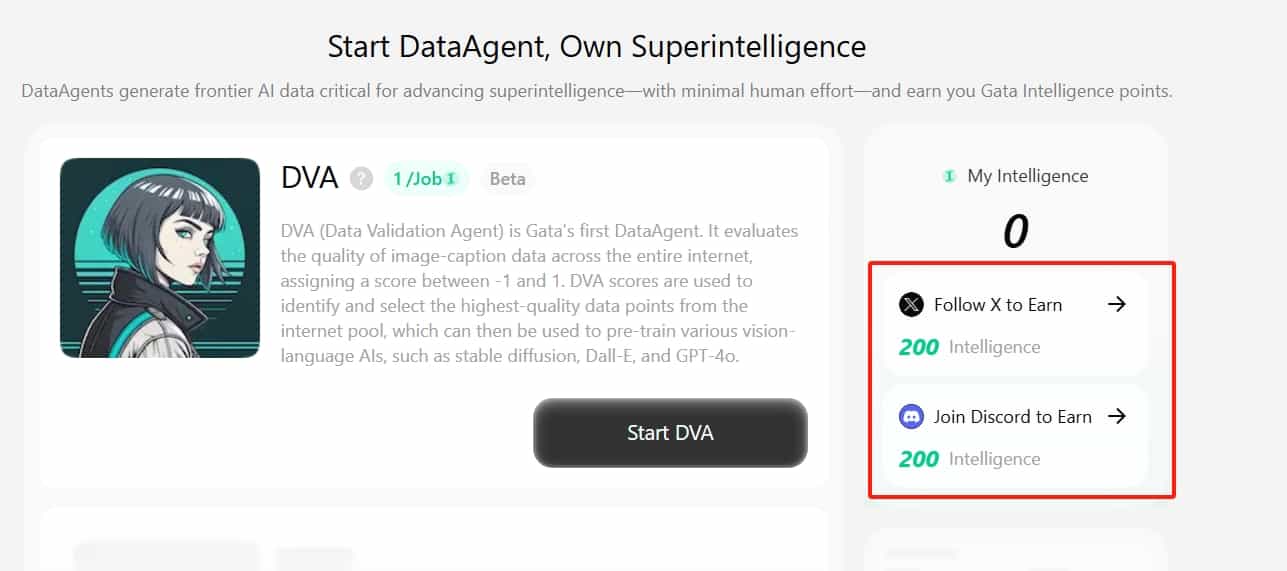1287x571 pixels.
Task: Click 200 Intelligence under Follow X
Action: [x=970, y=347]
